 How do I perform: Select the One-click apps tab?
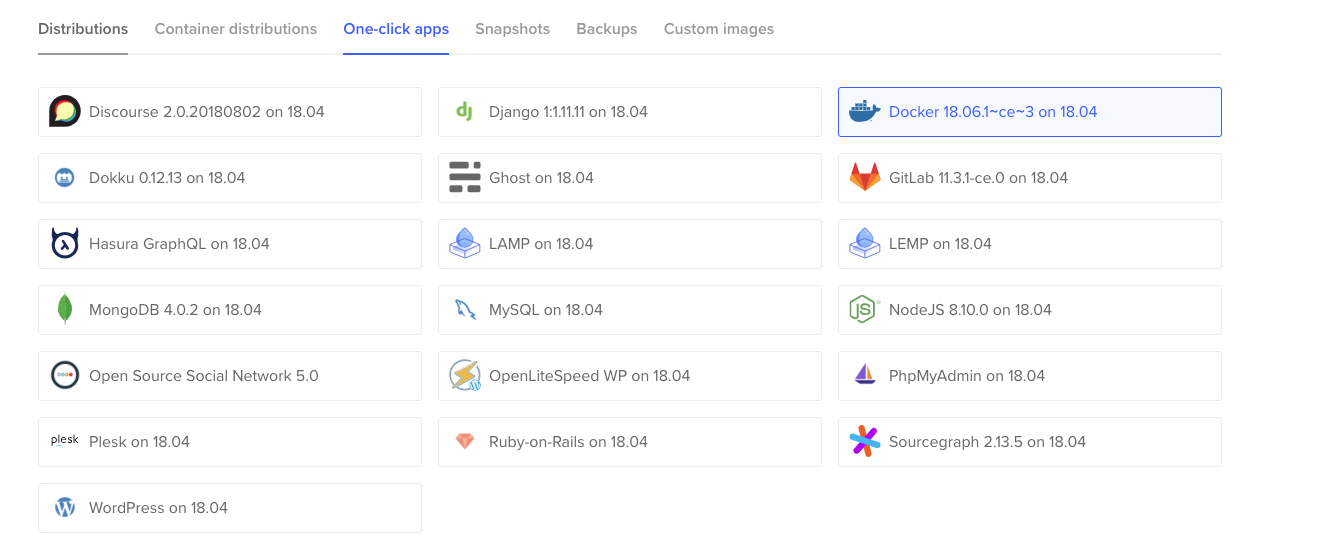click(396, 29)
